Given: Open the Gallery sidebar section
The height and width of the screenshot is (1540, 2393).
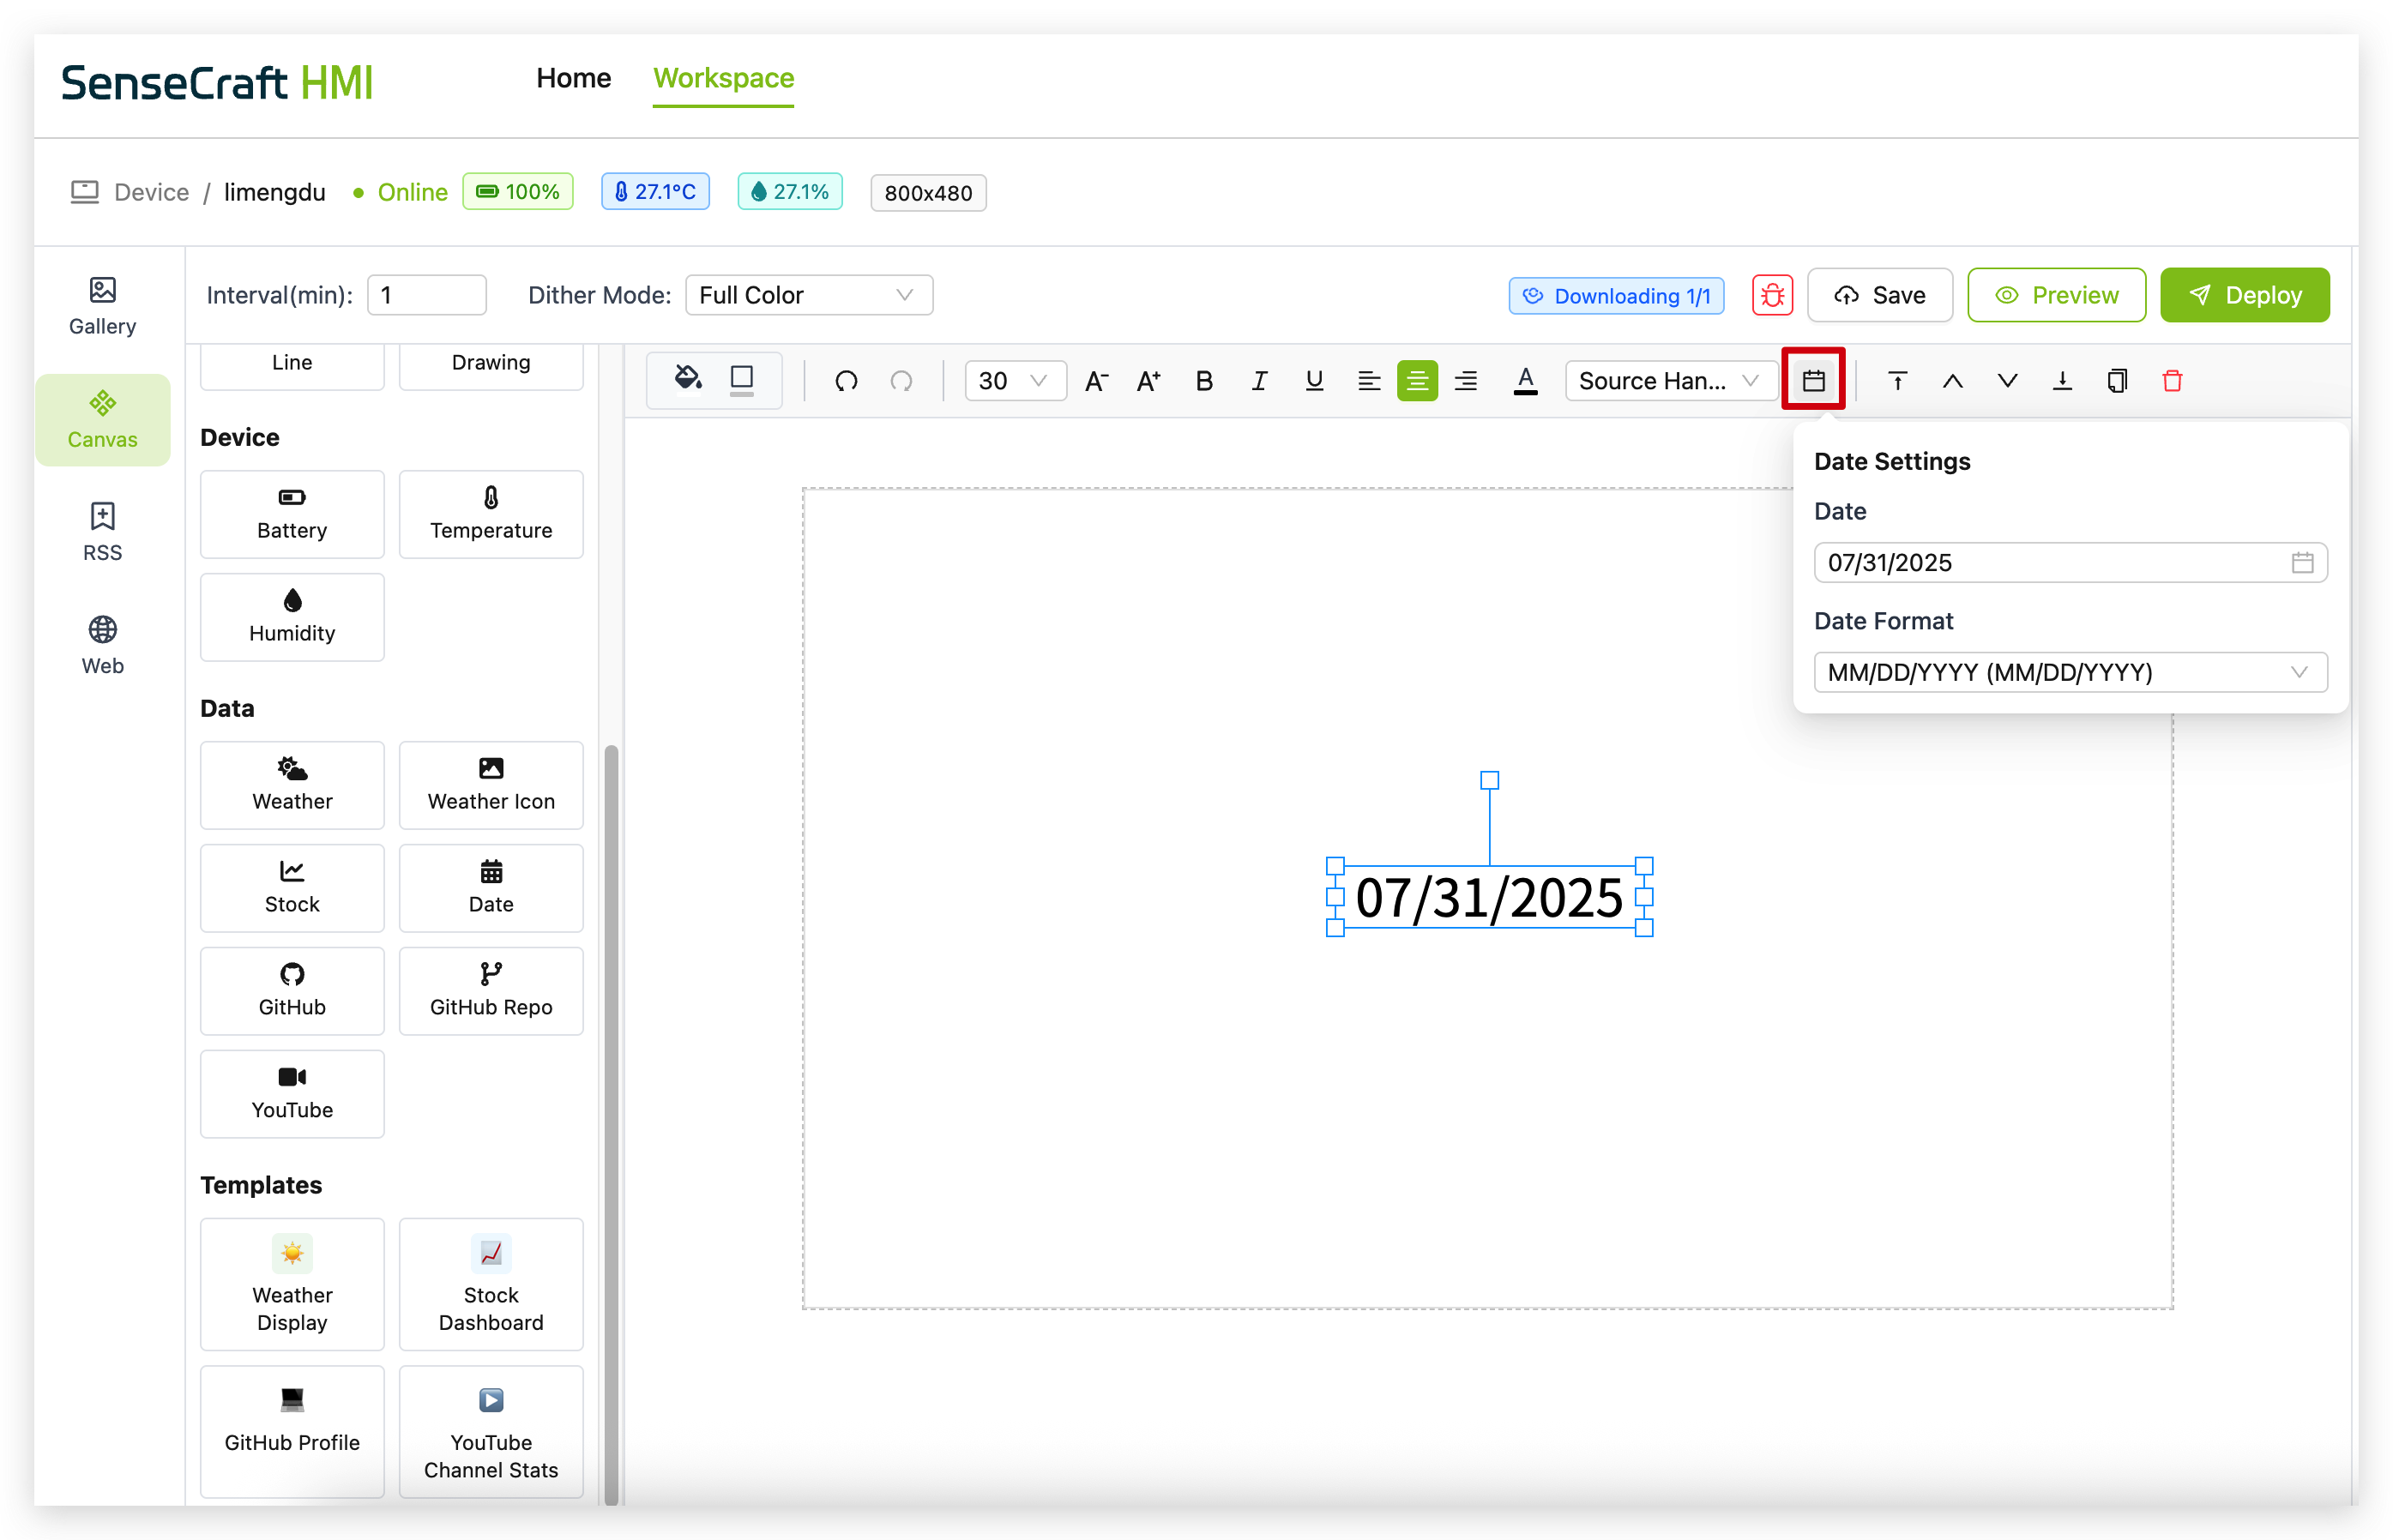Looking at the screenshot, I should [102, 306].
